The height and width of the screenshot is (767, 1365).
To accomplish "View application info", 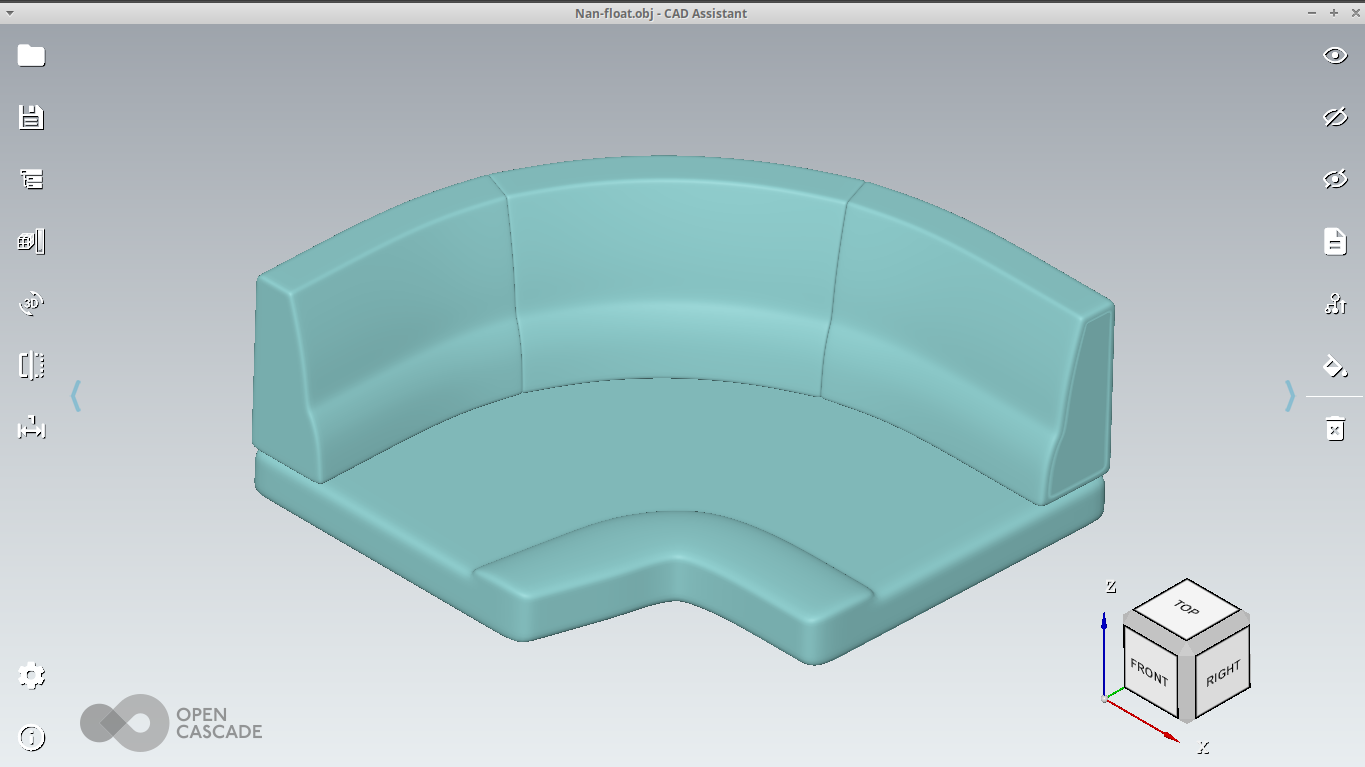I will coord(30,738).
